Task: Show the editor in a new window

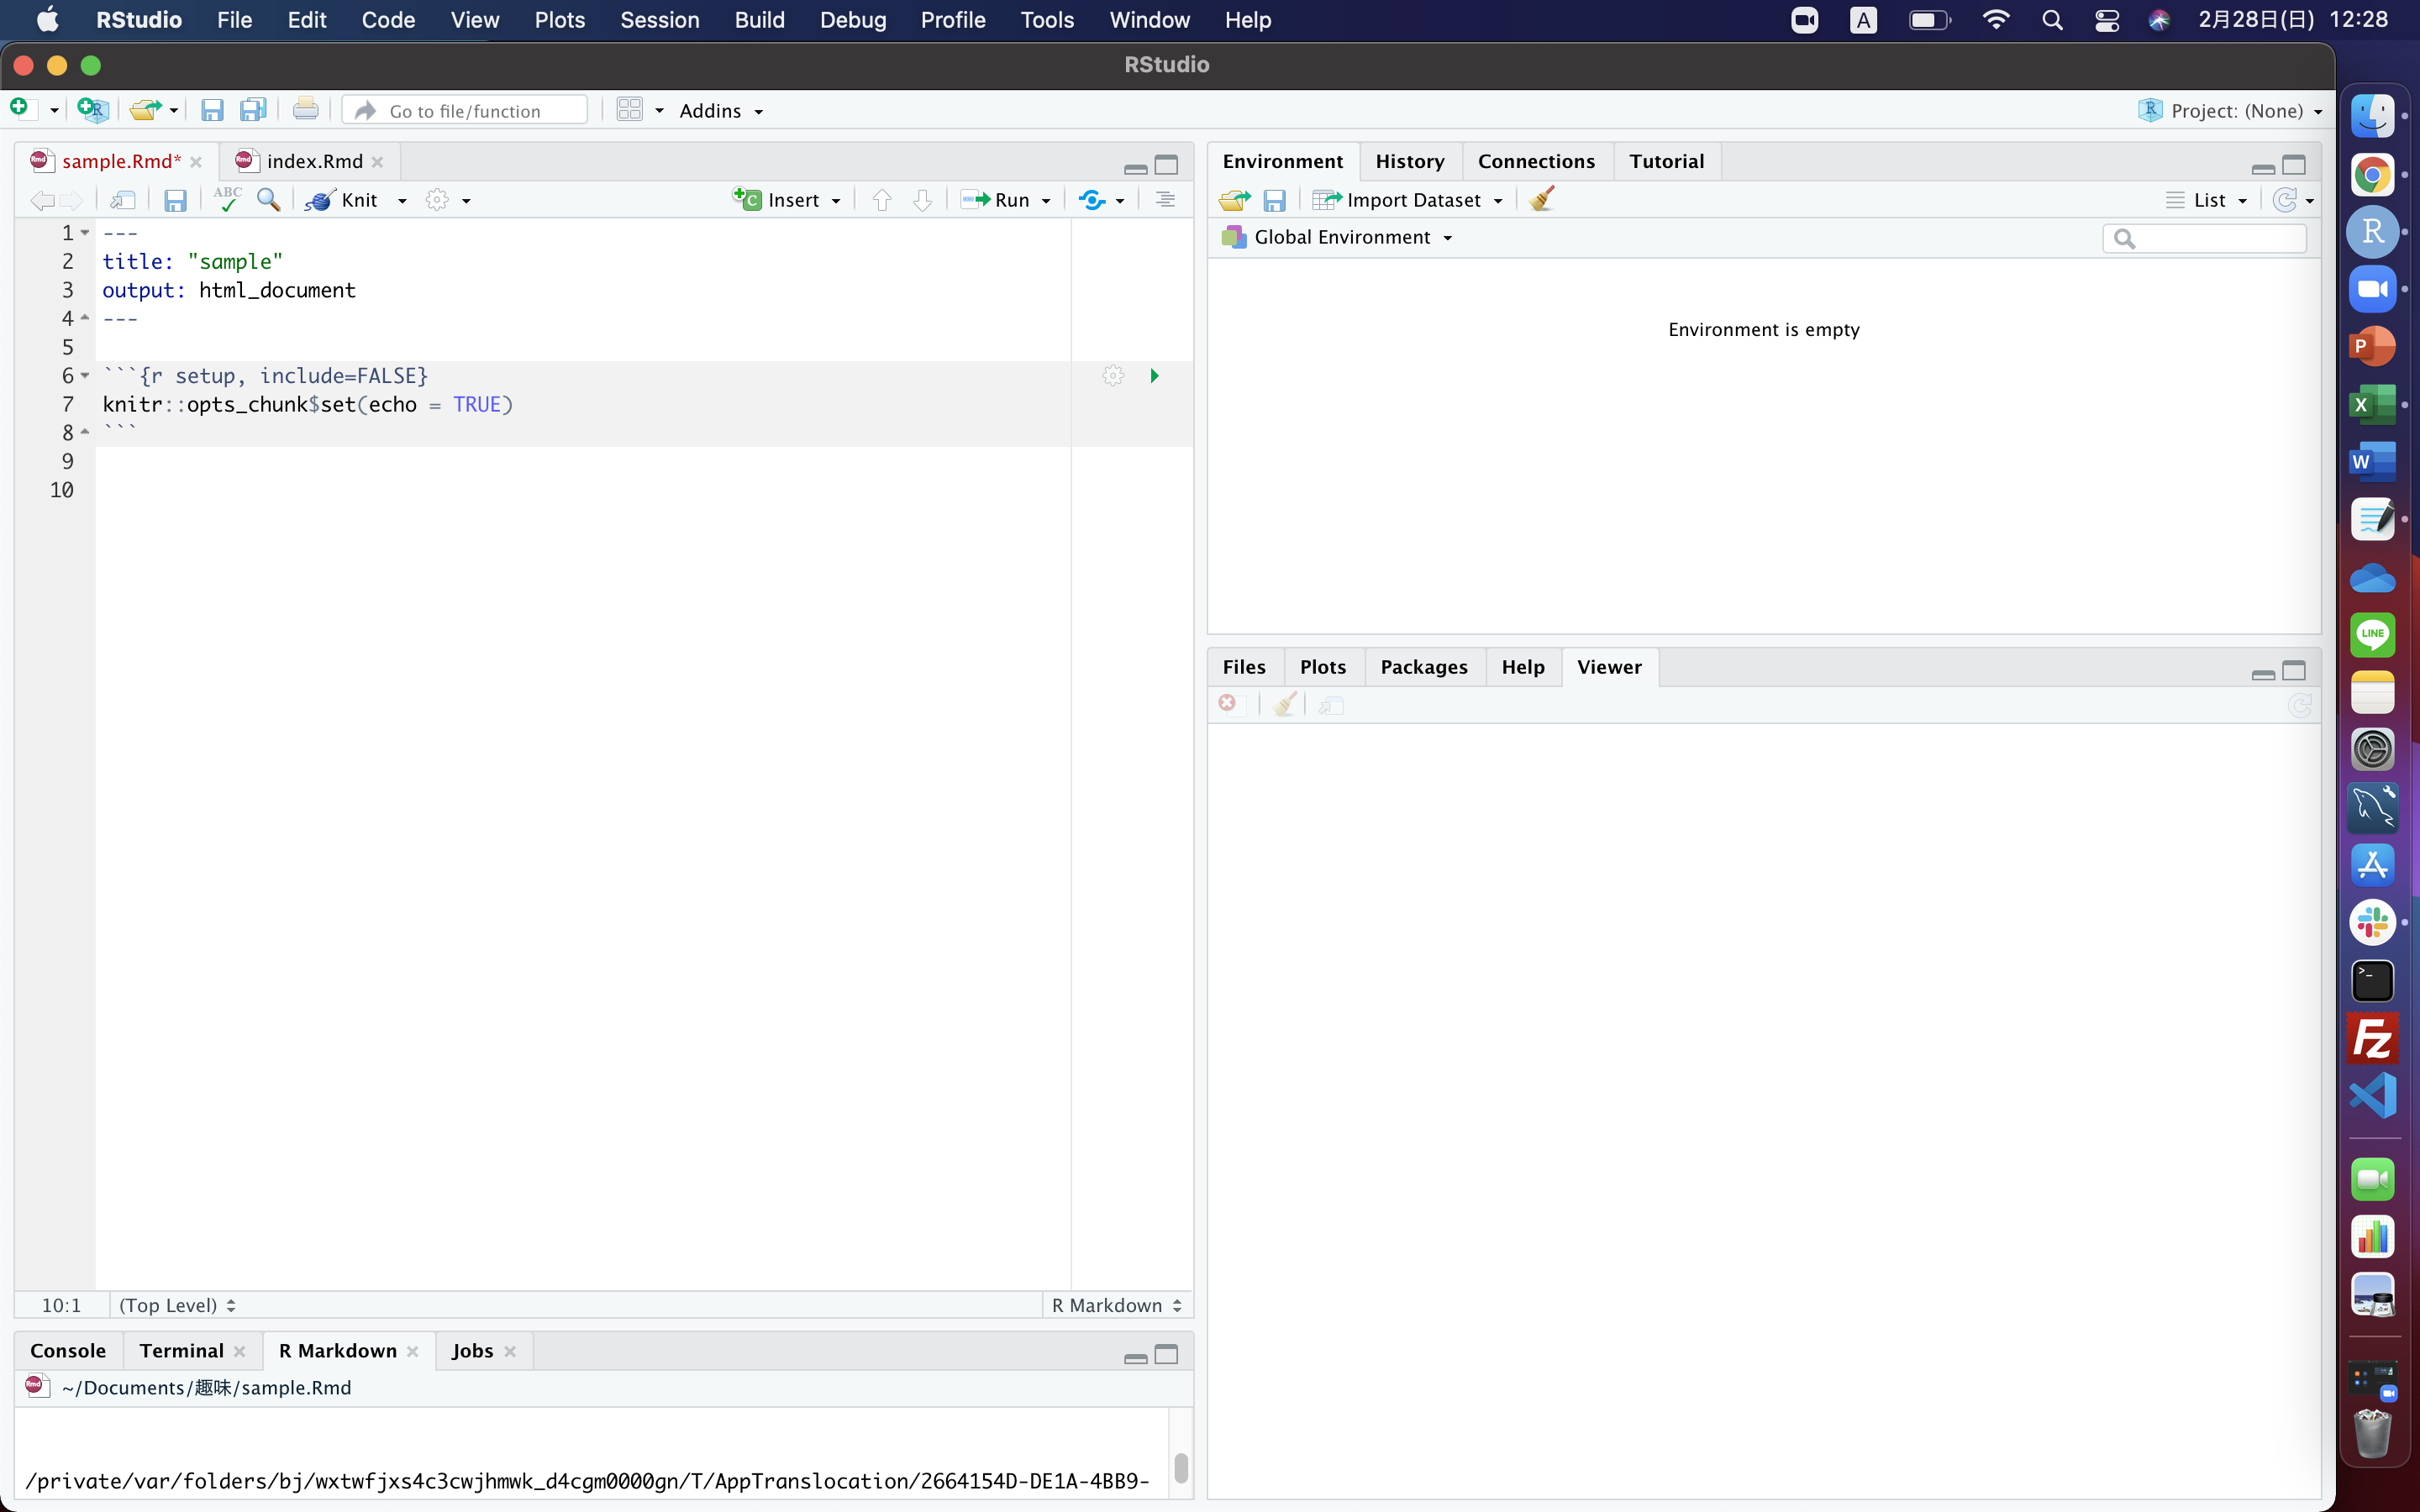Action: point(123,200)
